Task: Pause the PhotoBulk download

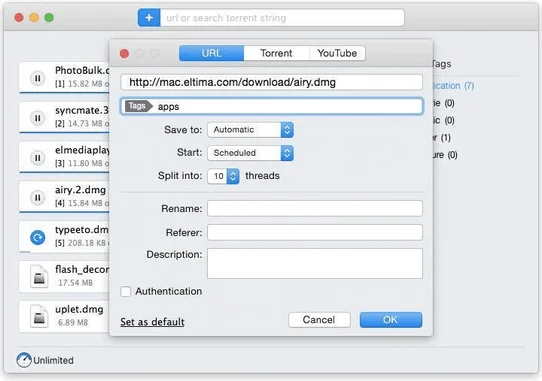Action: [x=38, y=78]
